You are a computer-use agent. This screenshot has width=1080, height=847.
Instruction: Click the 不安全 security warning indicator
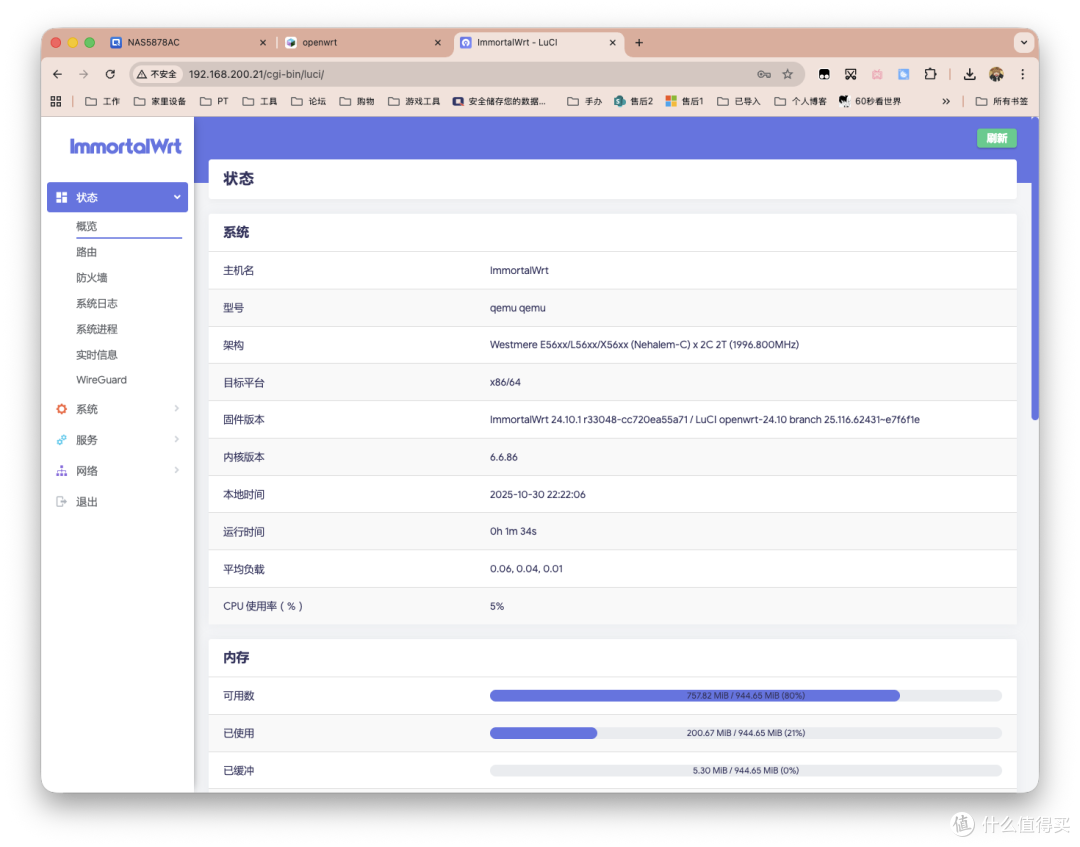pos(157,74)
